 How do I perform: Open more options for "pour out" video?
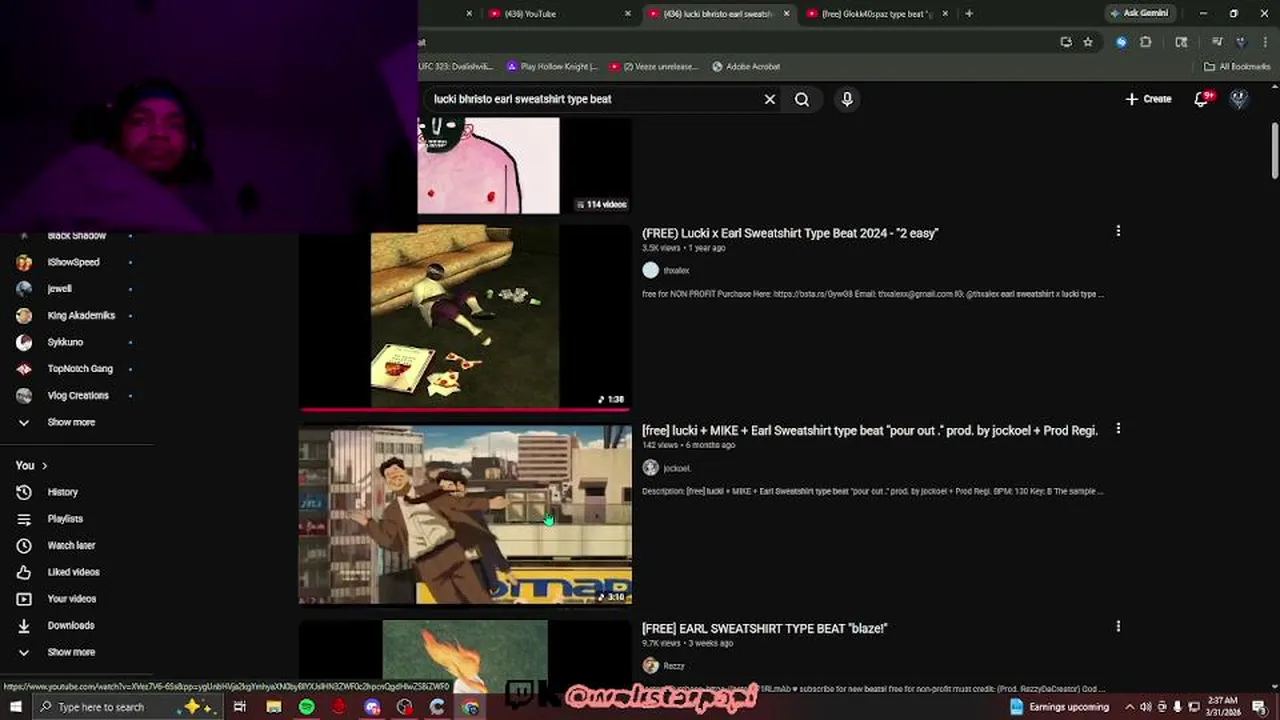[1118, 428]
